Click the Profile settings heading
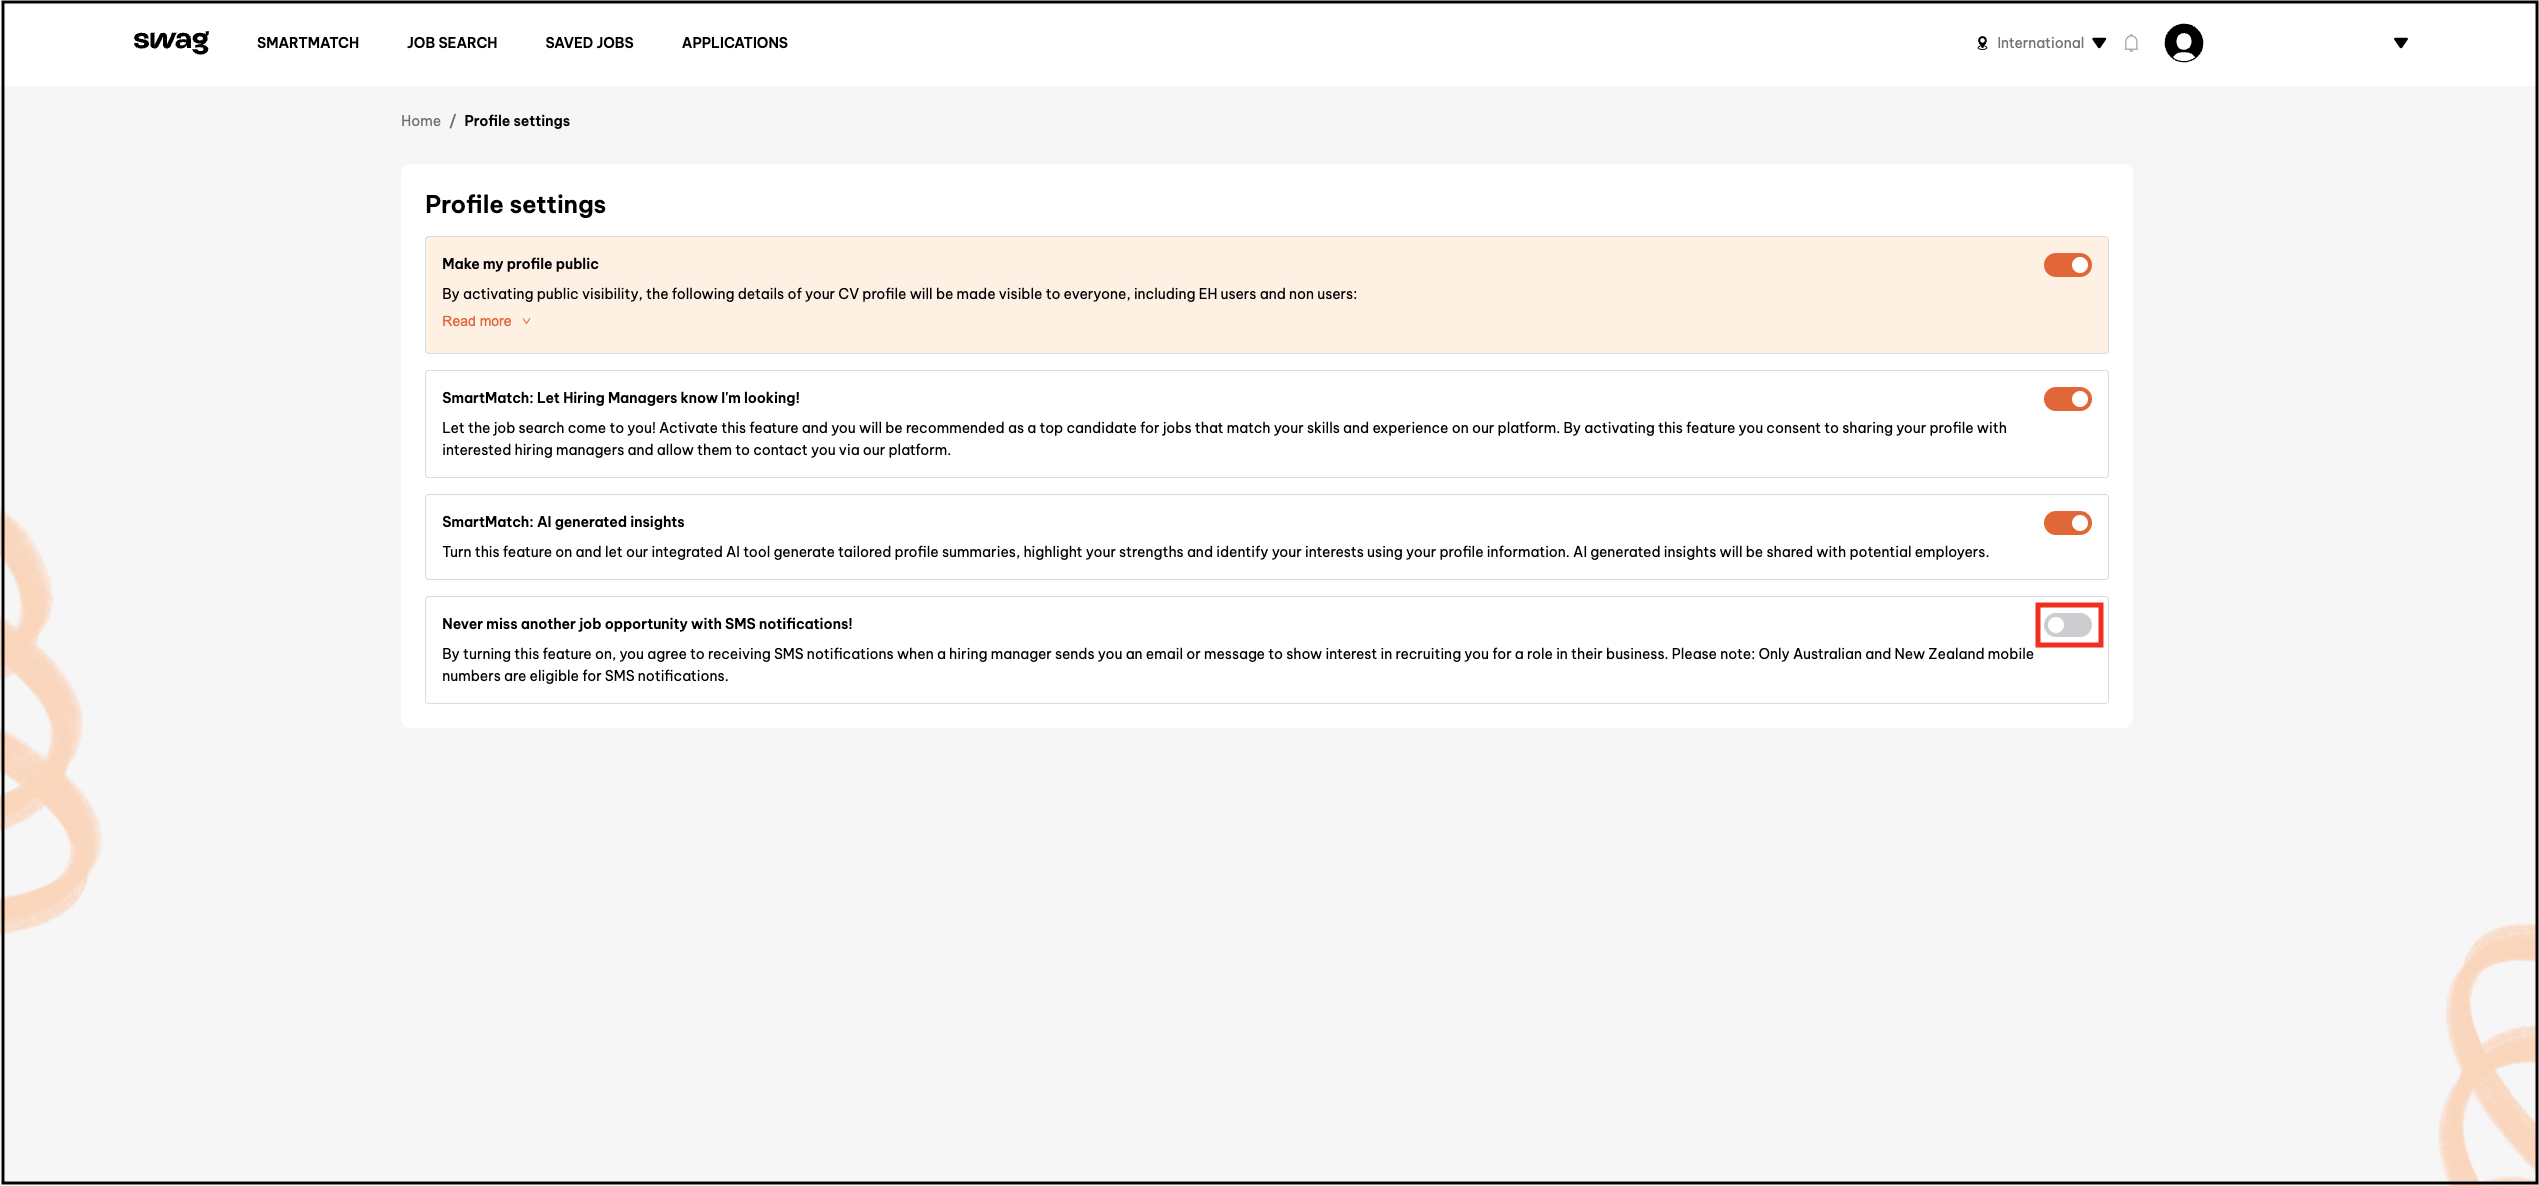Screen dimensions: 2539x1186 pyautogui.click(x=515, y=205)
